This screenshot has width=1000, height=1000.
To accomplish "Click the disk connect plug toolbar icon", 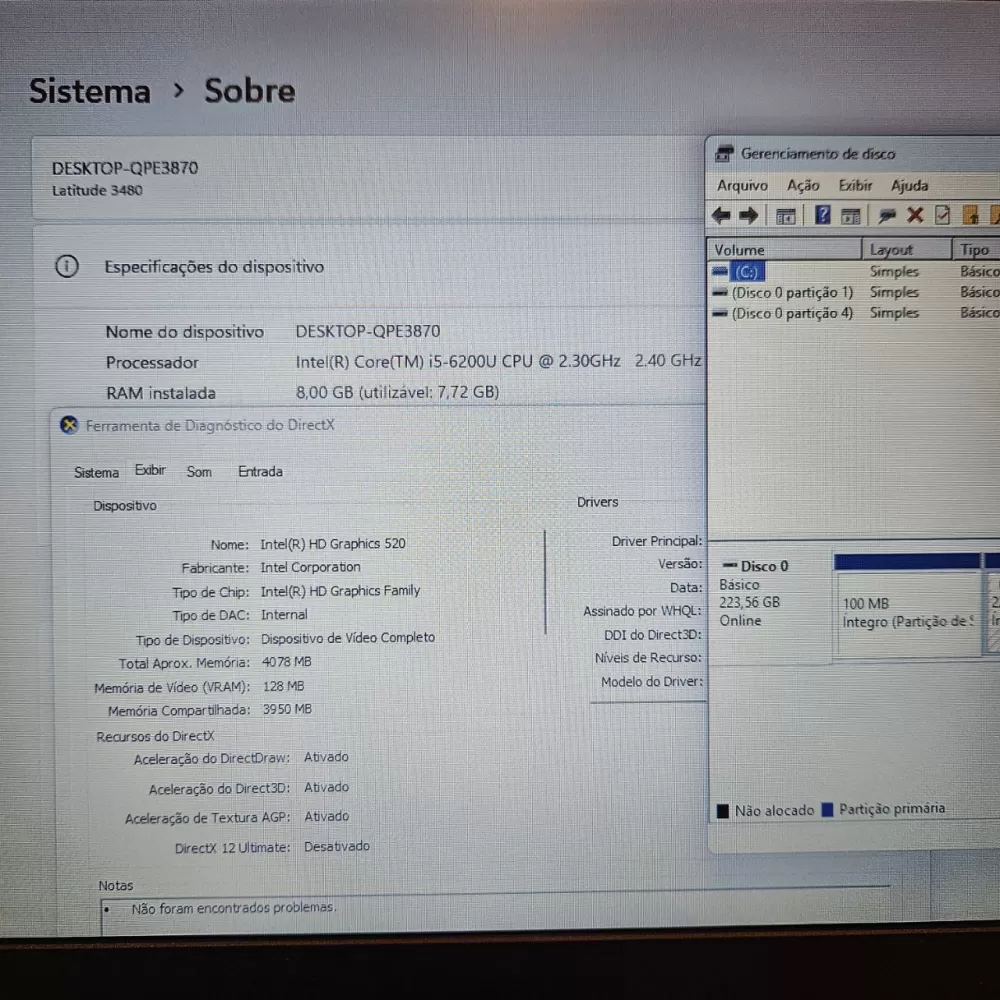I will pos(885,215).
